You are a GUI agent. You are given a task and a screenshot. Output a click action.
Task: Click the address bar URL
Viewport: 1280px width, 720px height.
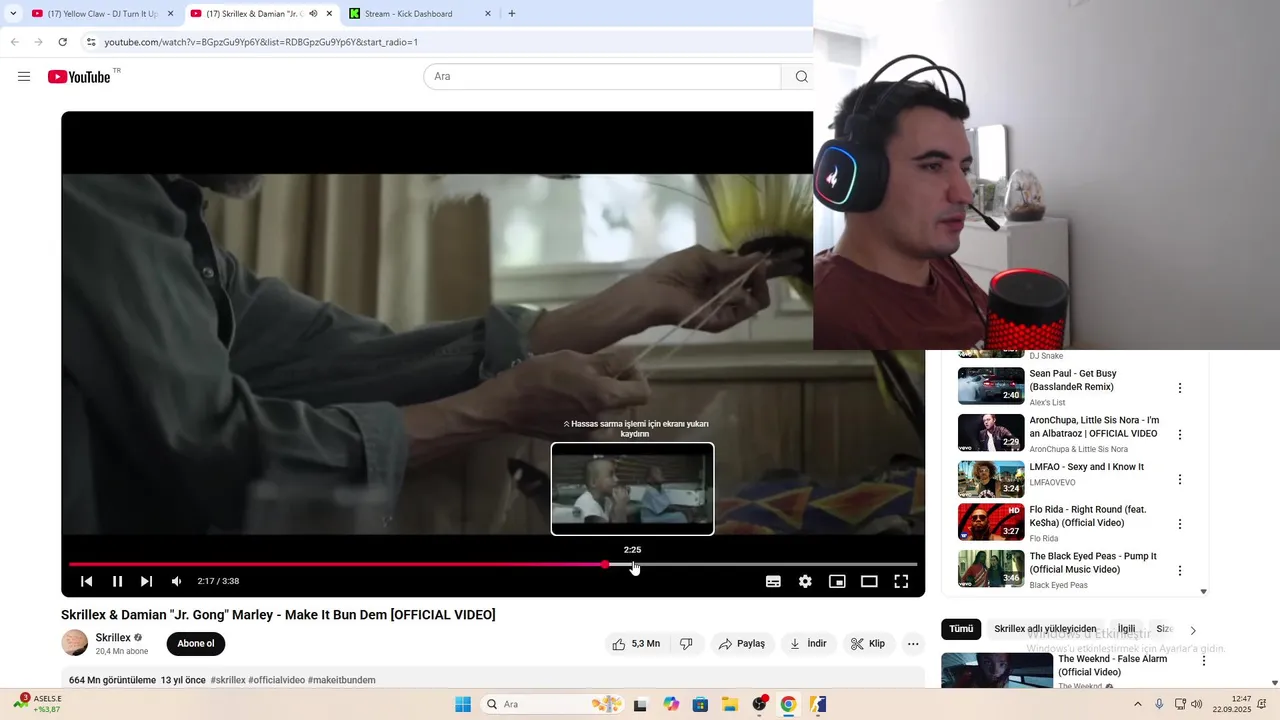(261, 42)
